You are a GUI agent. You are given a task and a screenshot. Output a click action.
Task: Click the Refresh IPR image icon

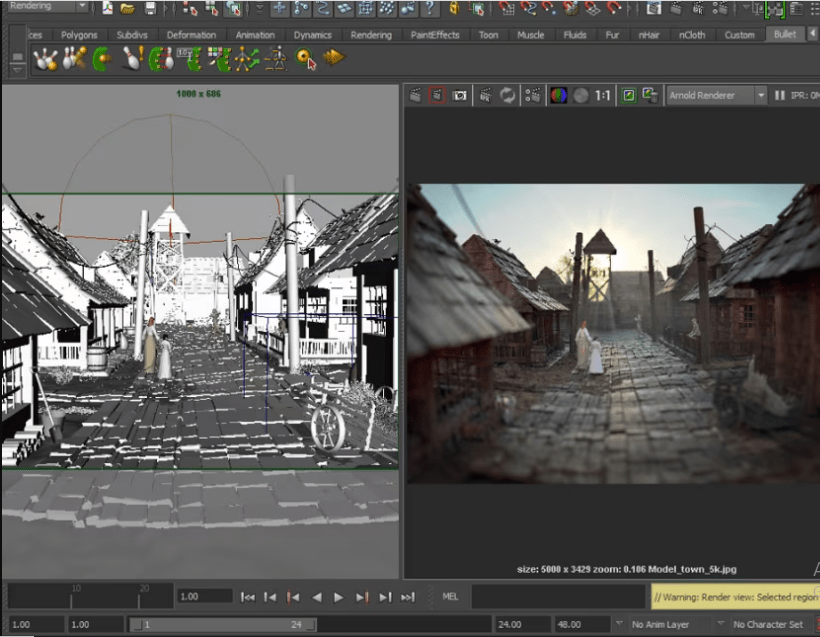click(x=508, y=96)
